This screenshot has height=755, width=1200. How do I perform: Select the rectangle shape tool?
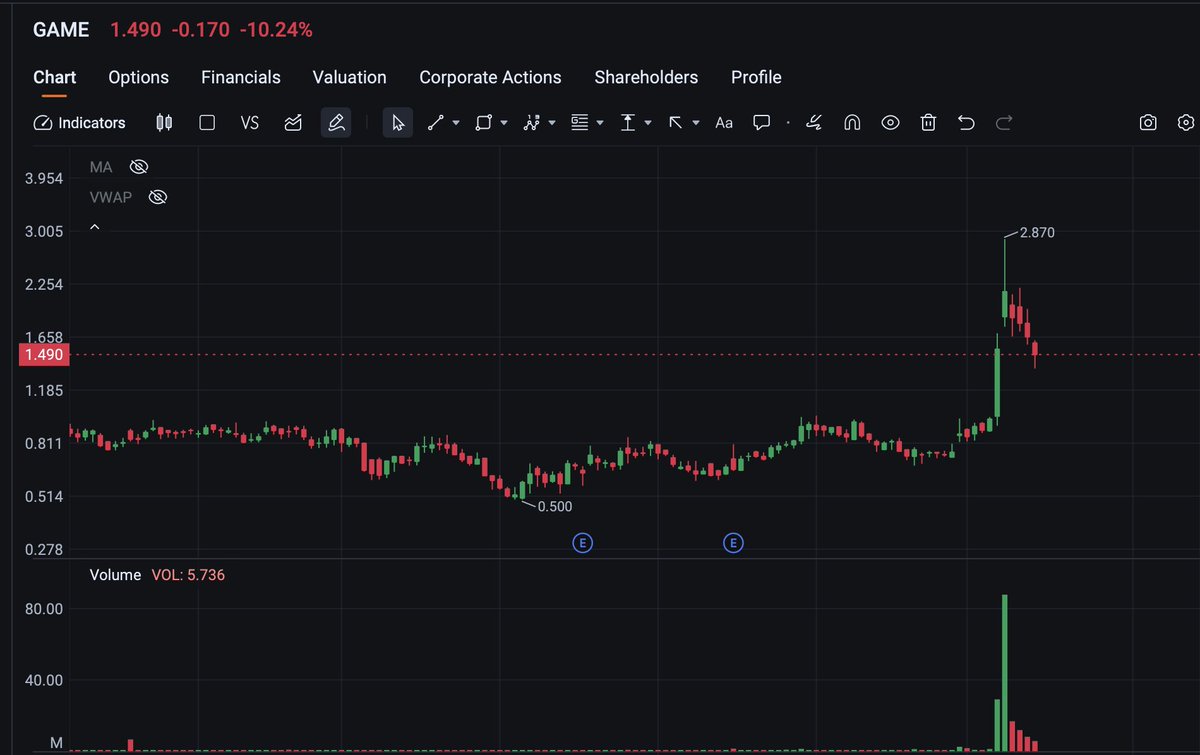tap(484, 123)
